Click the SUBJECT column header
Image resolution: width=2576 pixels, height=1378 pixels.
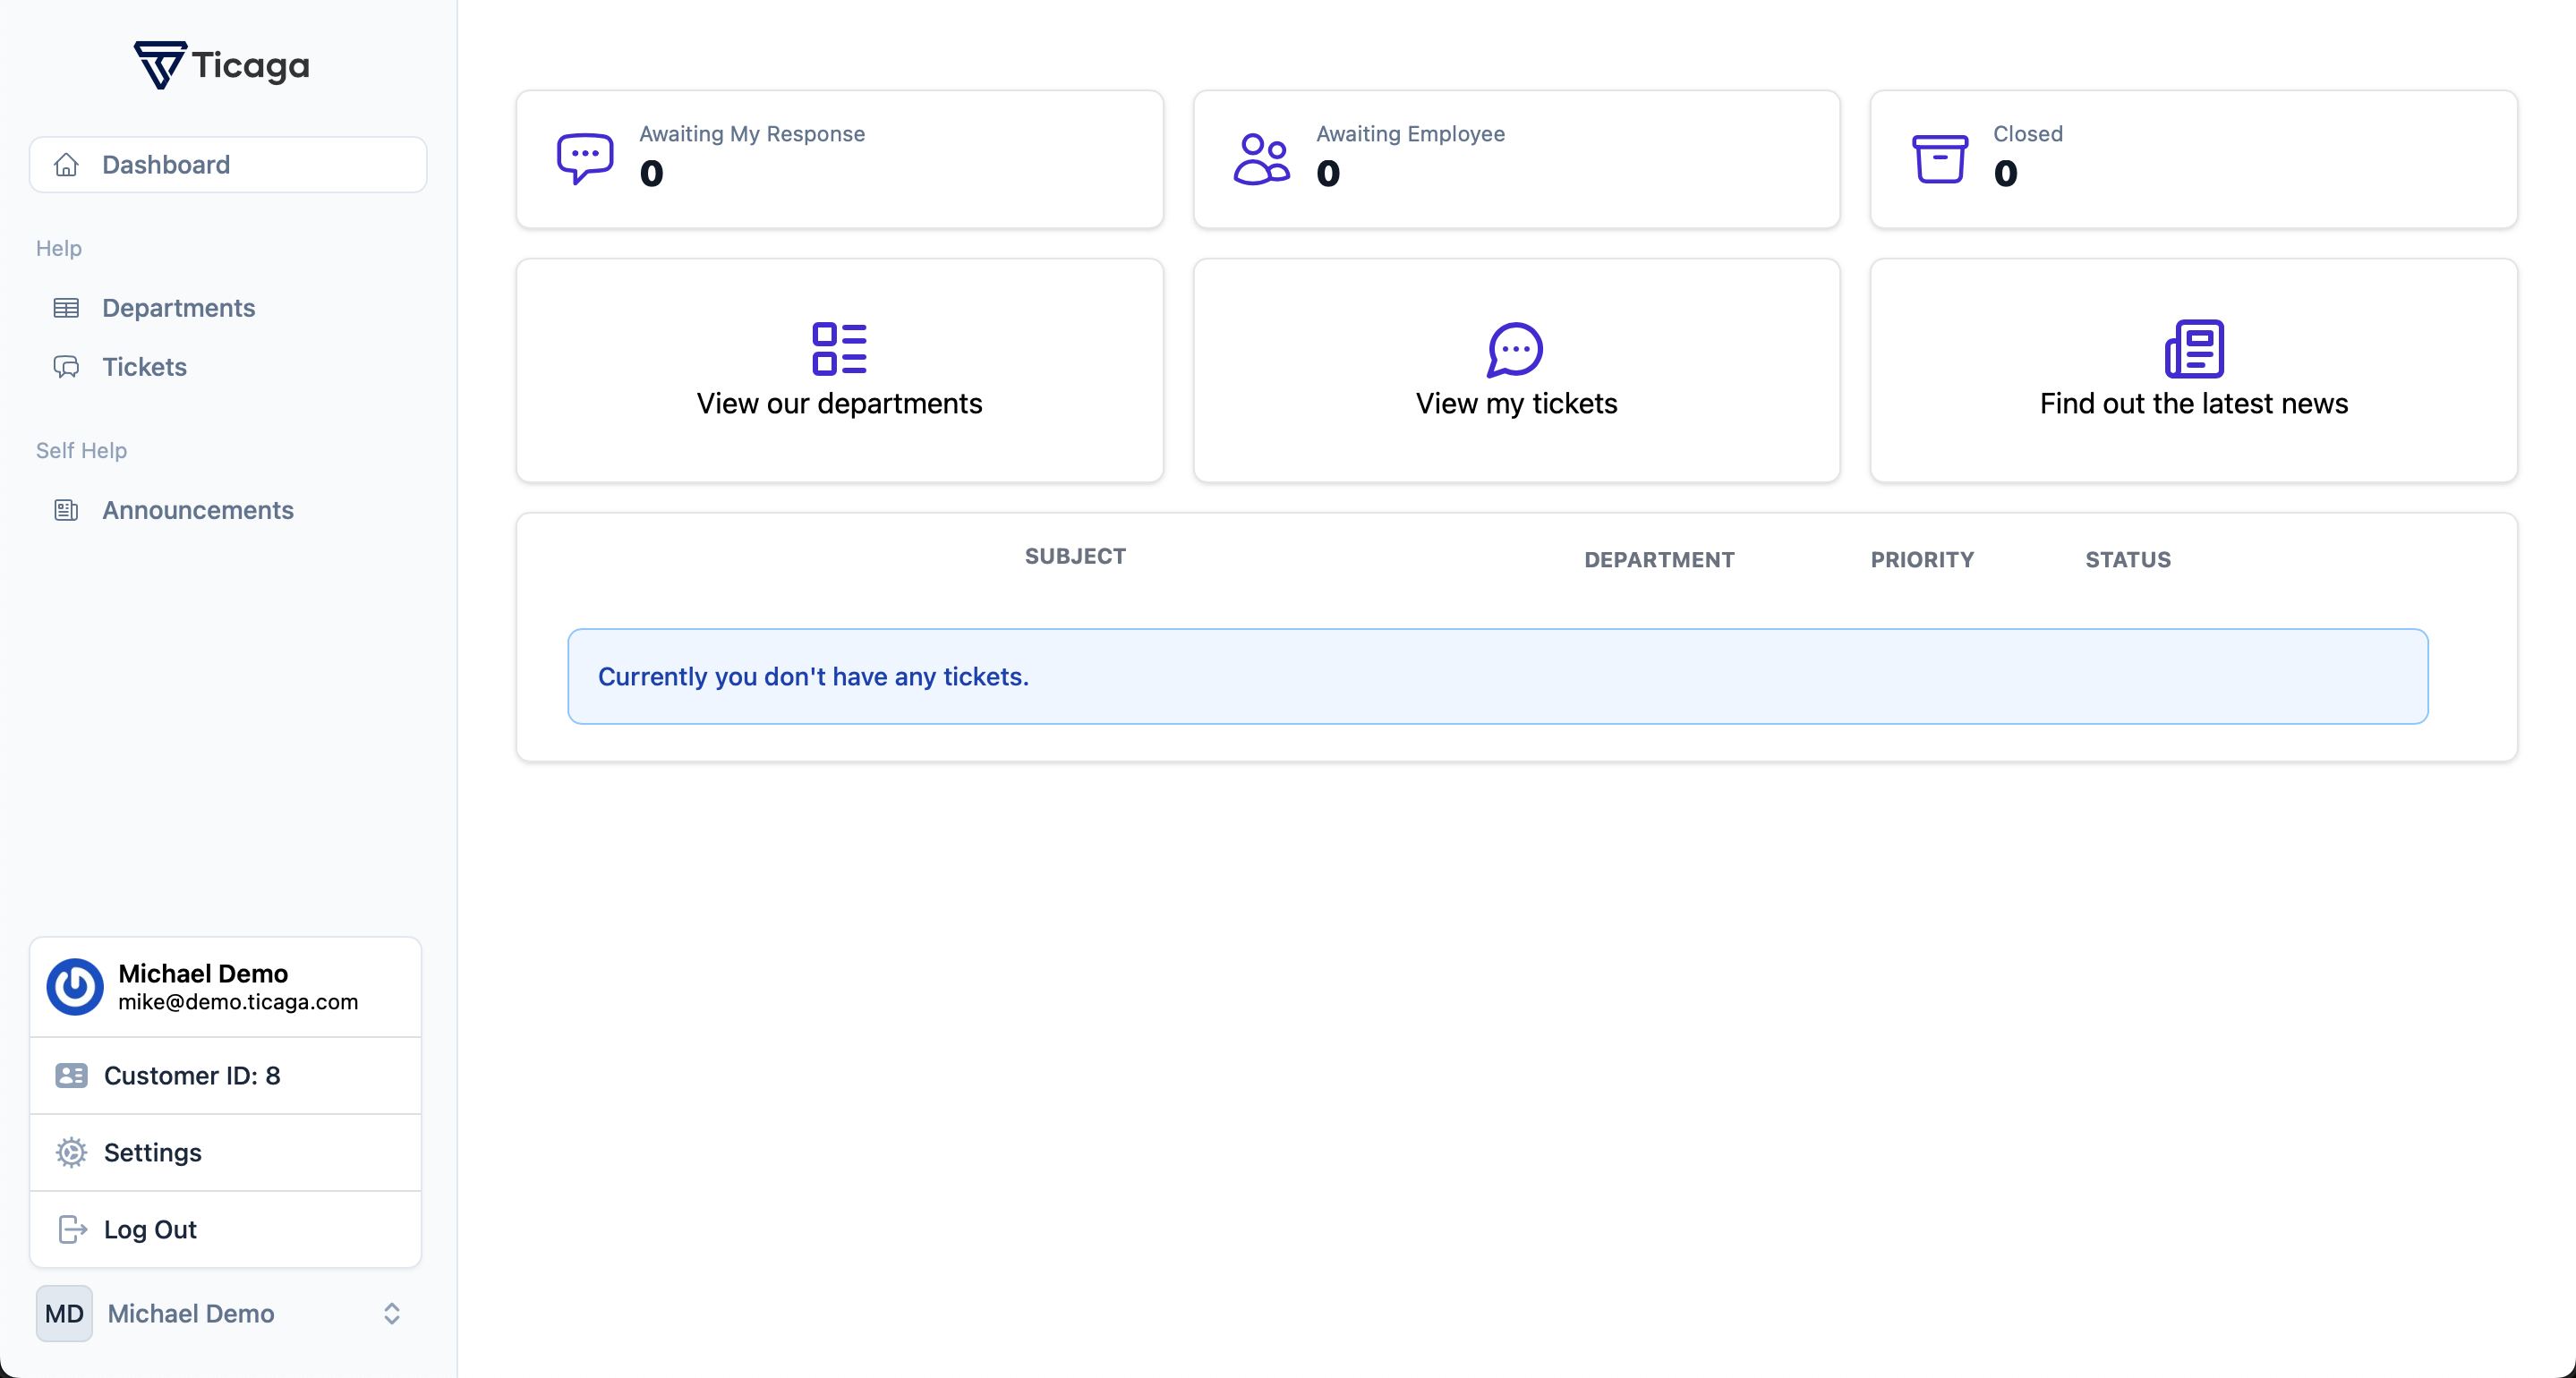1075,556
